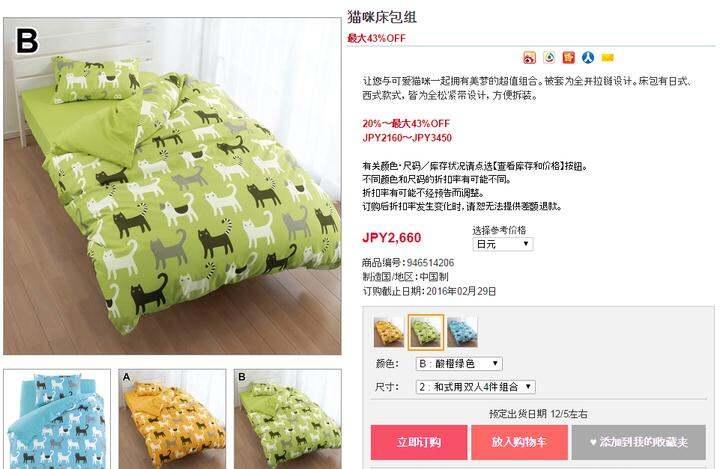Choose the blue bedding color swatch
The width and height of the screenshot is (720, 469).
click(x=462, y=332)
